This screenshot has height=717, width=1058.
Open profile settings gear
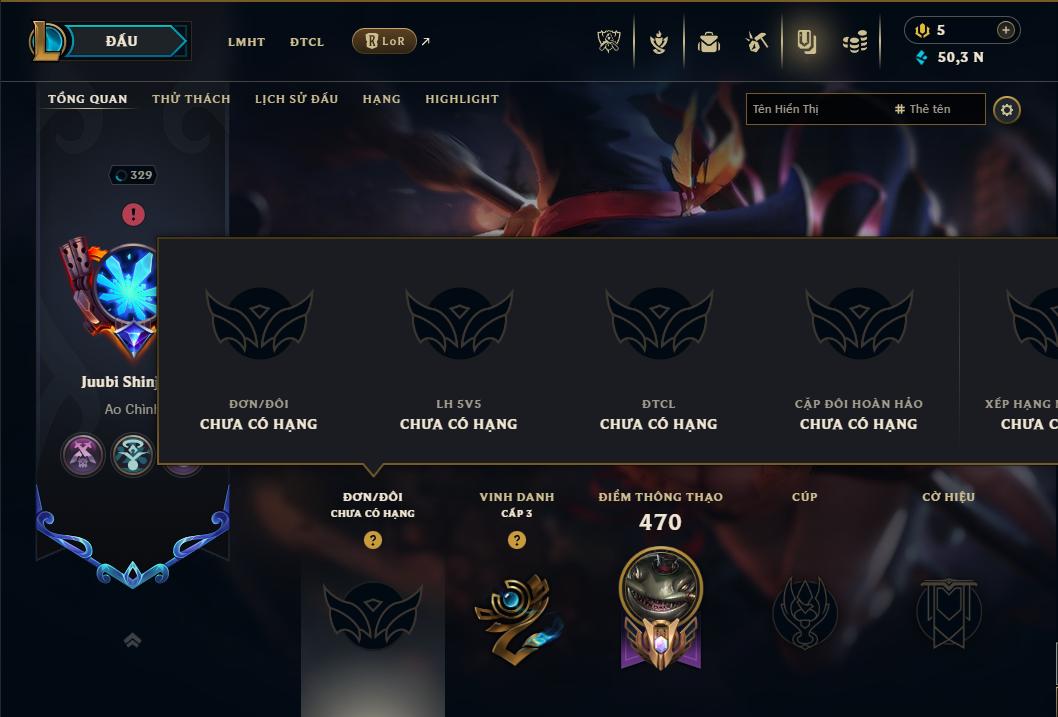coord(1007,110)
